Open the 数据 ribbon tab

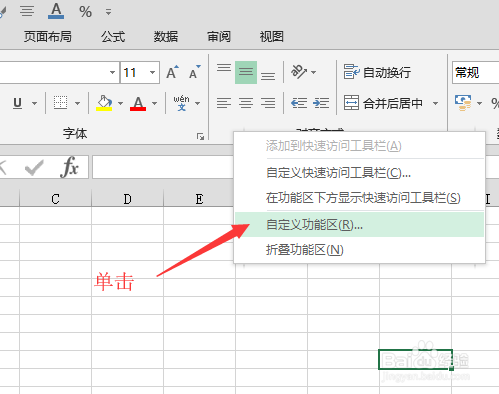tap(166, 36)
